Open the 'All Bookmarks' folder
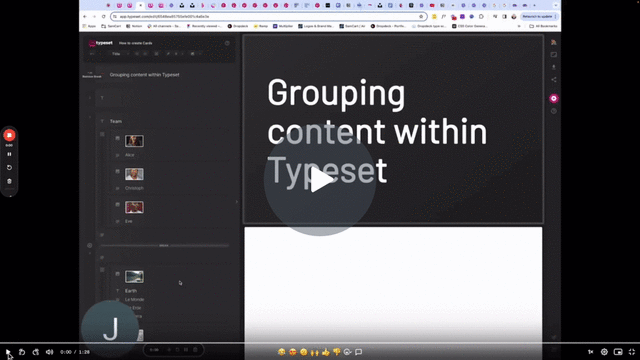The image size is (640, 360). click(543, 26)
